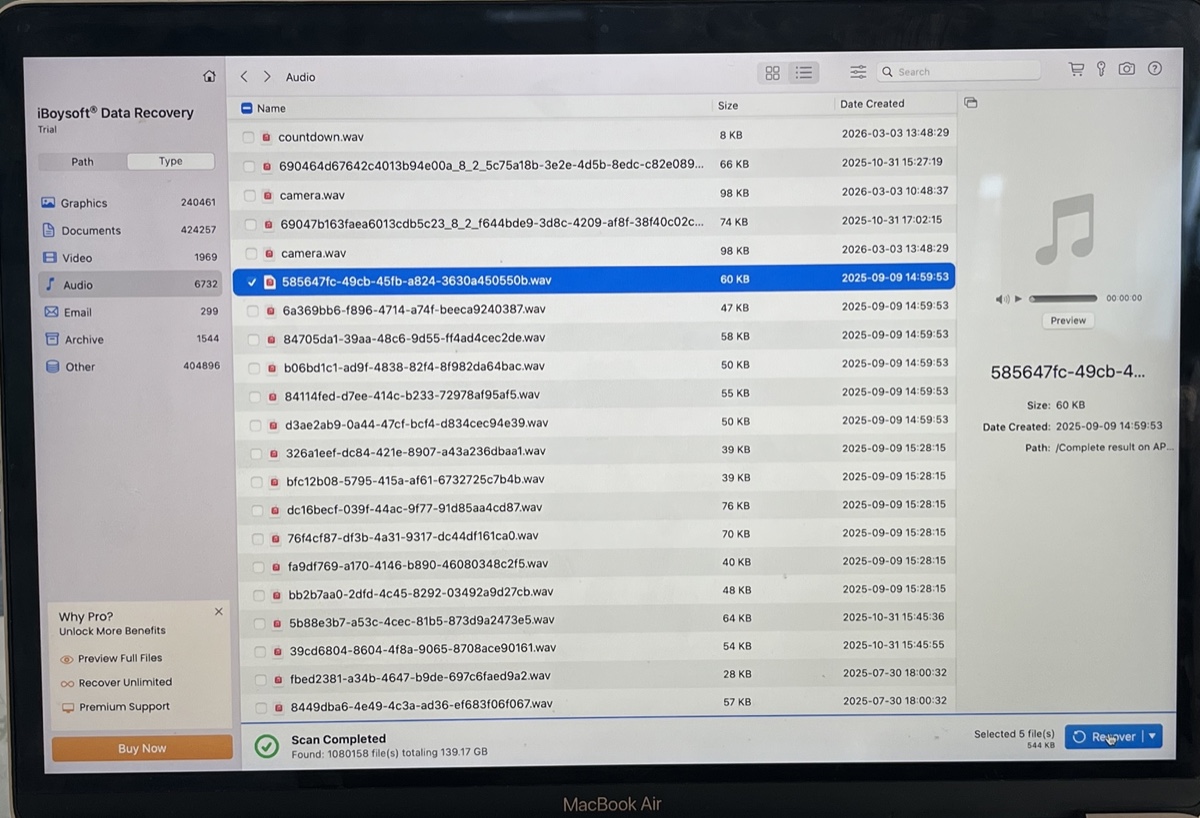
Task: Open the Recover button dropdown arrow
Action: 1152,737
